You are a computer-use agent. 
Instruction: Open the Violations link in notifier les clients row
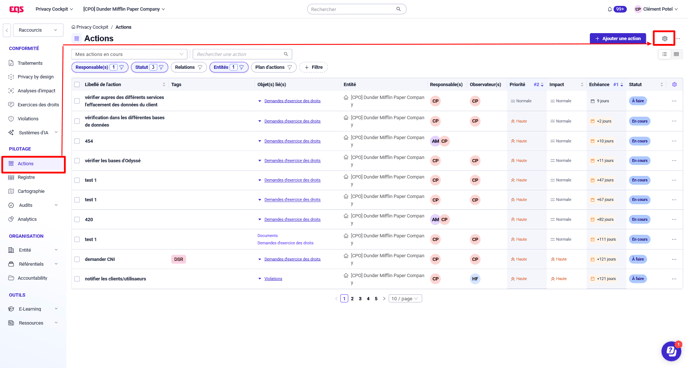click(273, 279)
